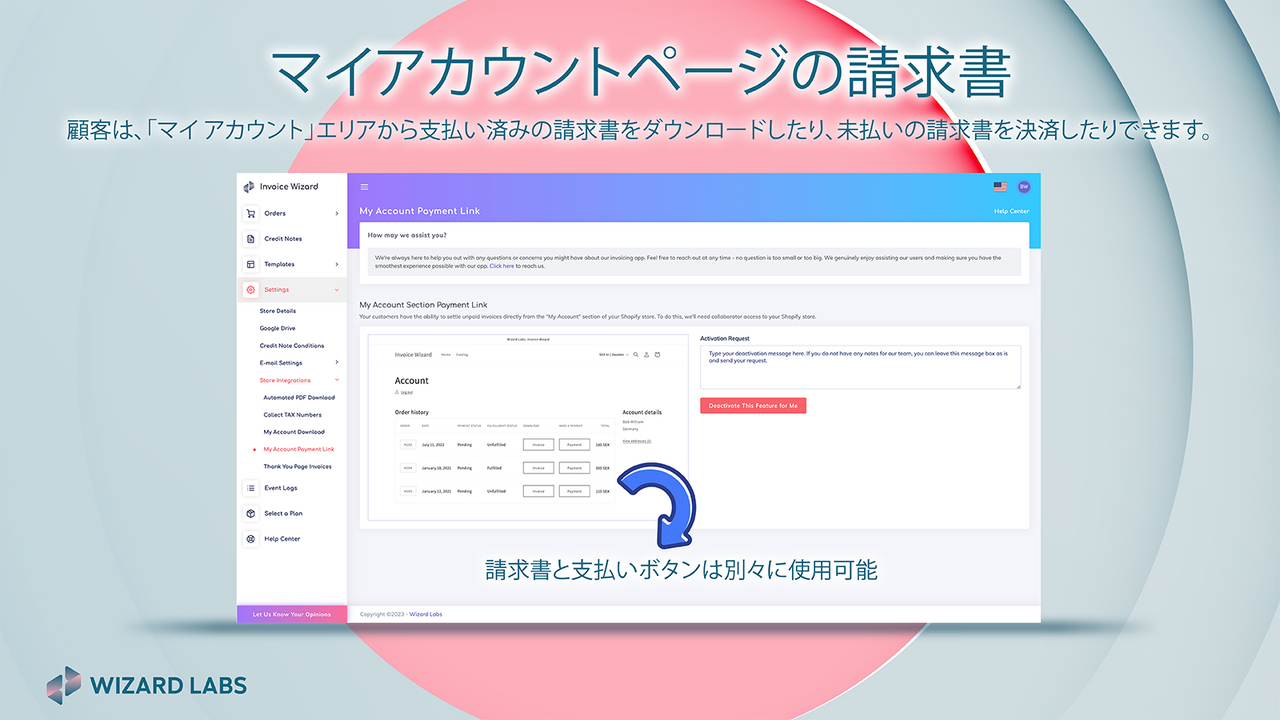Expand the Orders submenu chevron
The image size is (1280, 720).
point(337,213)
